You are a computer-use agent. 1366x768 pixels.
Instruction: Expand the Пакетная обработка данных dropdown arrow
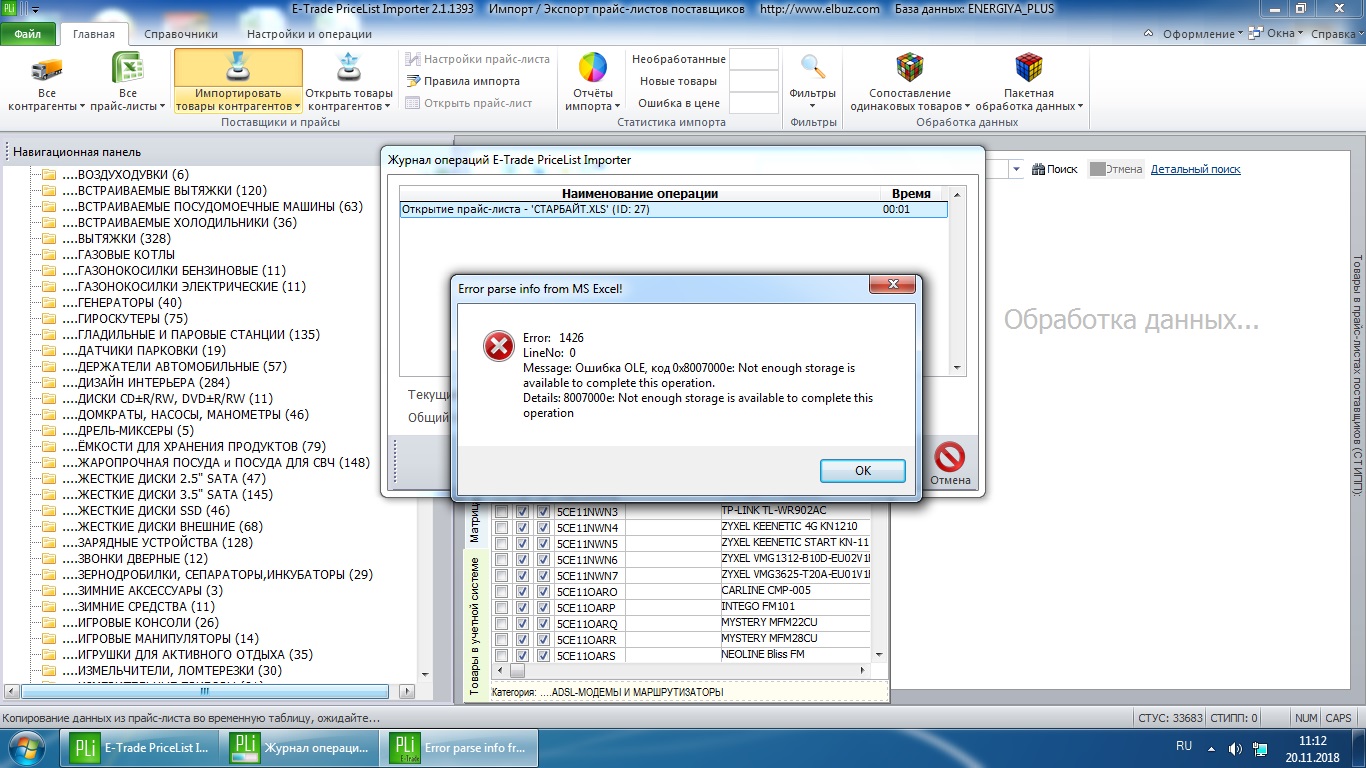point(1081,107)
